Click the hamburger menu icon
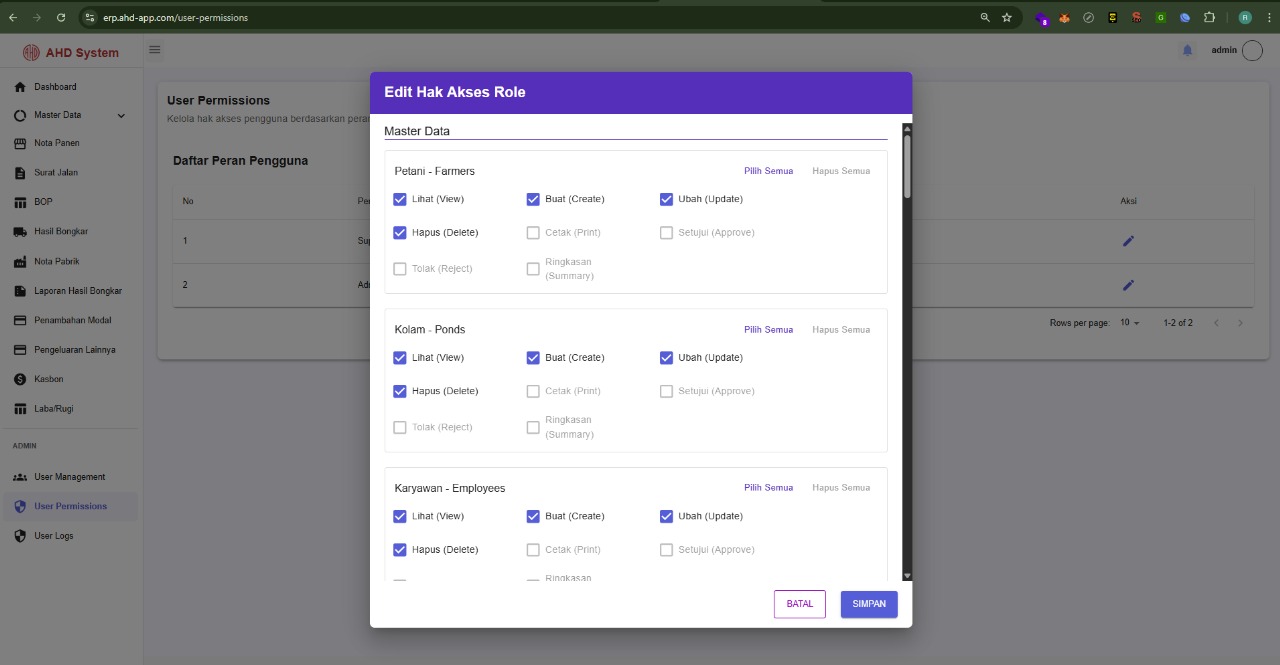 [x=155, y=50]
